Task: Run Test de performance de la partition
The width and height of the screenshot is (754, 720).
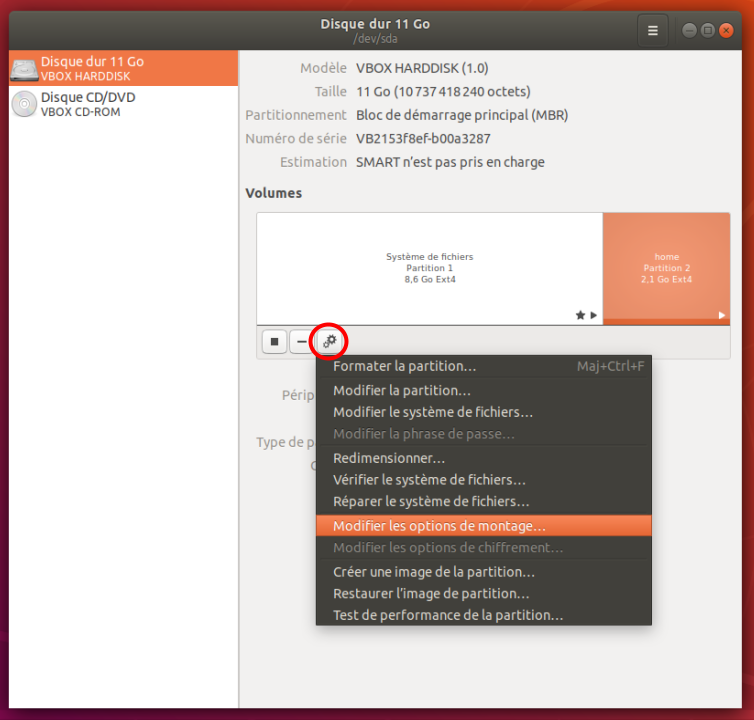Action: pyautogui.click(x=447, y=615)
